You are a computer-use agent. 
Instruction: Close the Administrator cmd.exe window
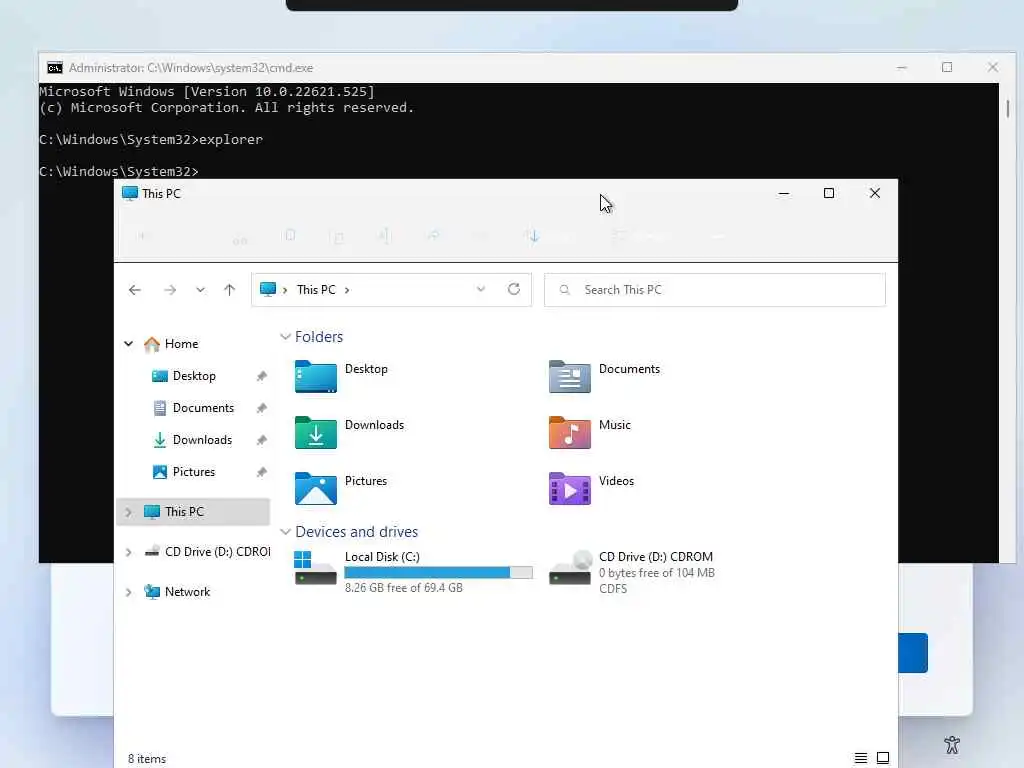tap(993, 67)
